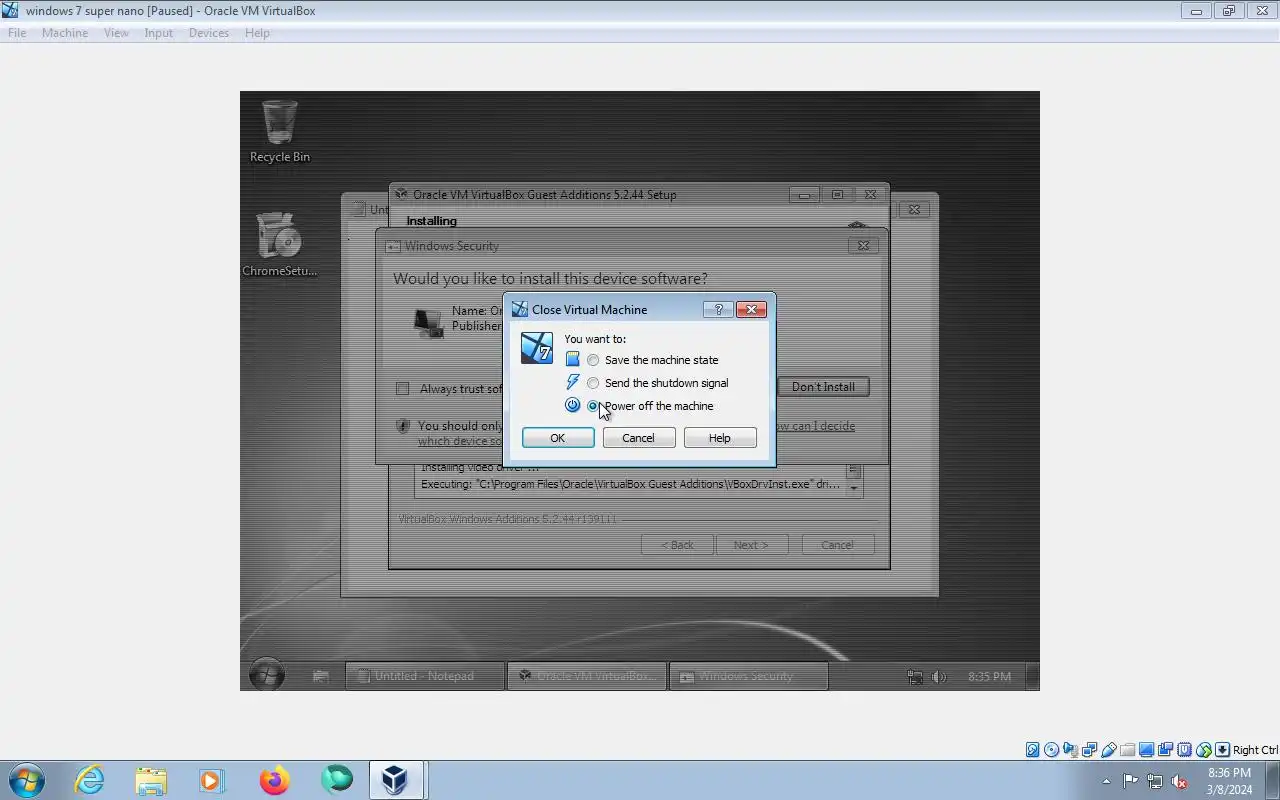Click the guest volume tray icon
1280x800 pixels.
tap(939, 677)
